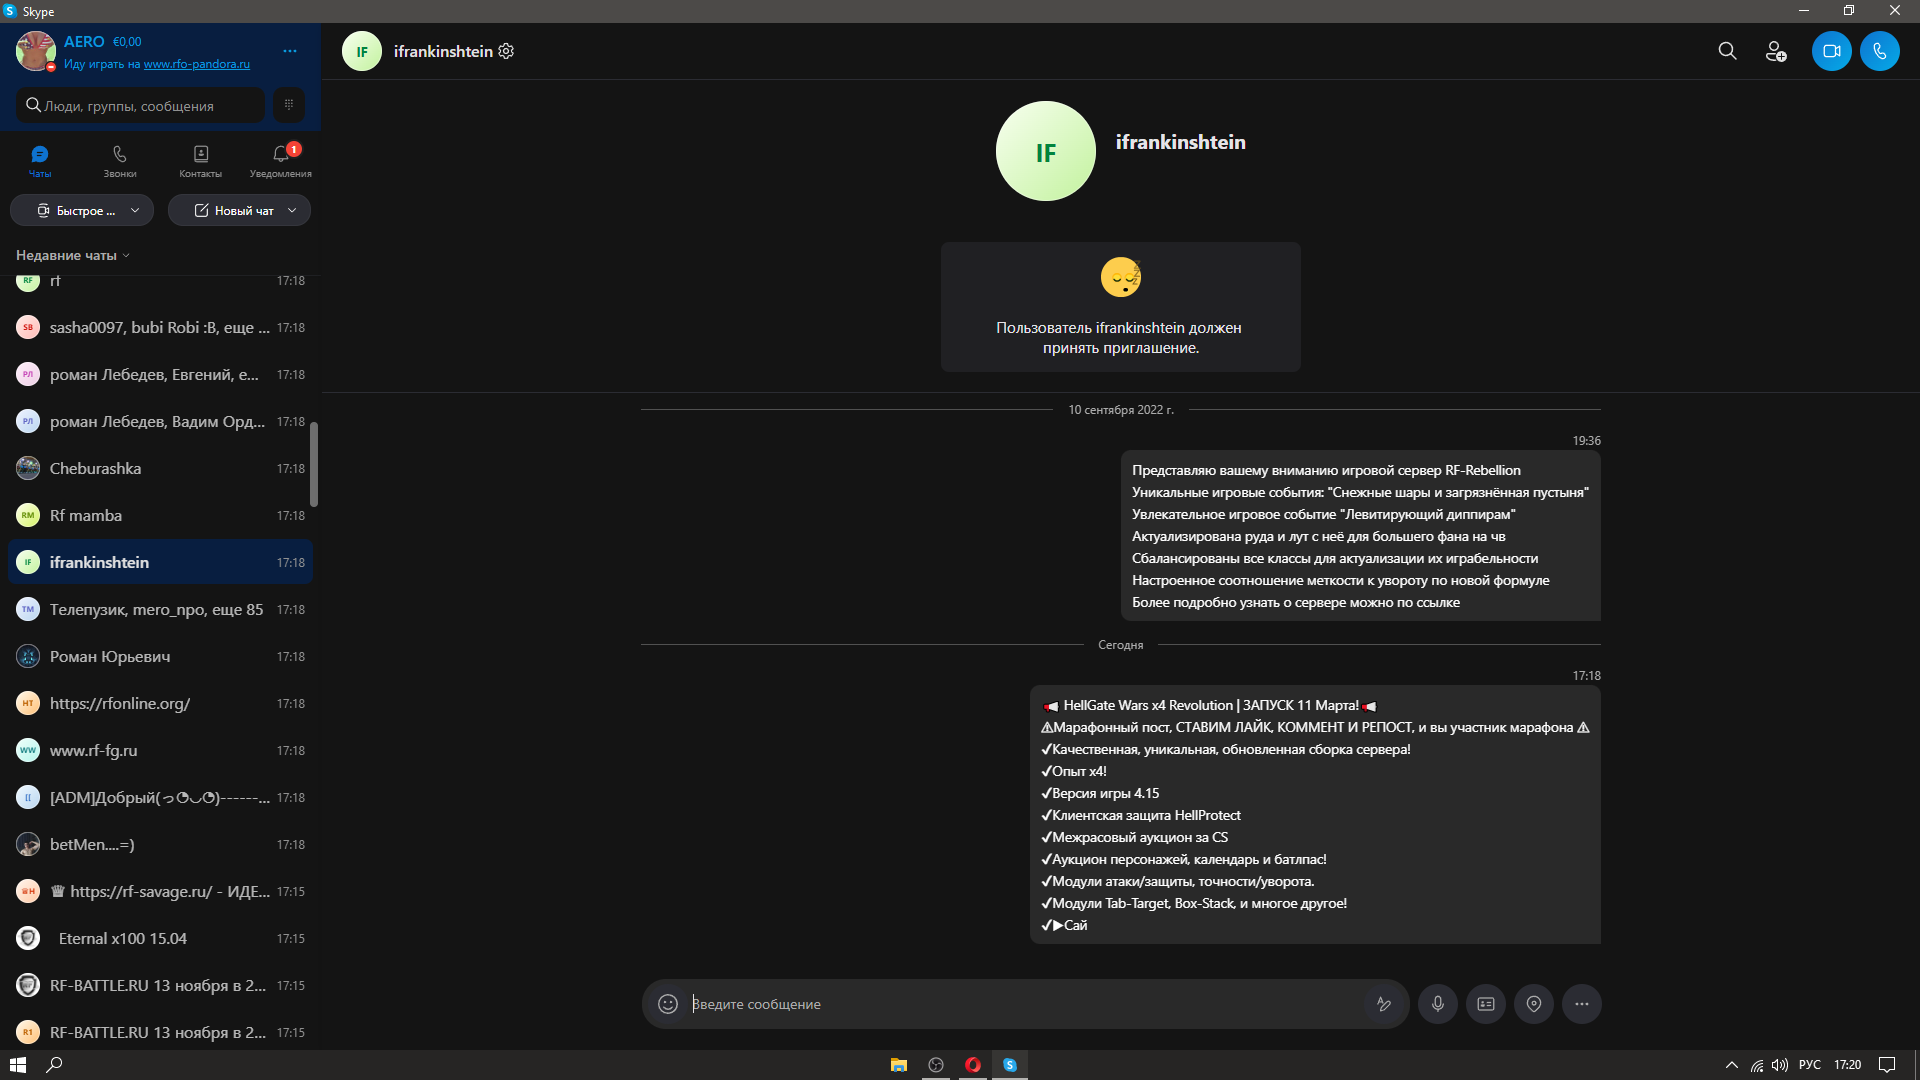Open the Cheburashka chat

pos(160,468)
